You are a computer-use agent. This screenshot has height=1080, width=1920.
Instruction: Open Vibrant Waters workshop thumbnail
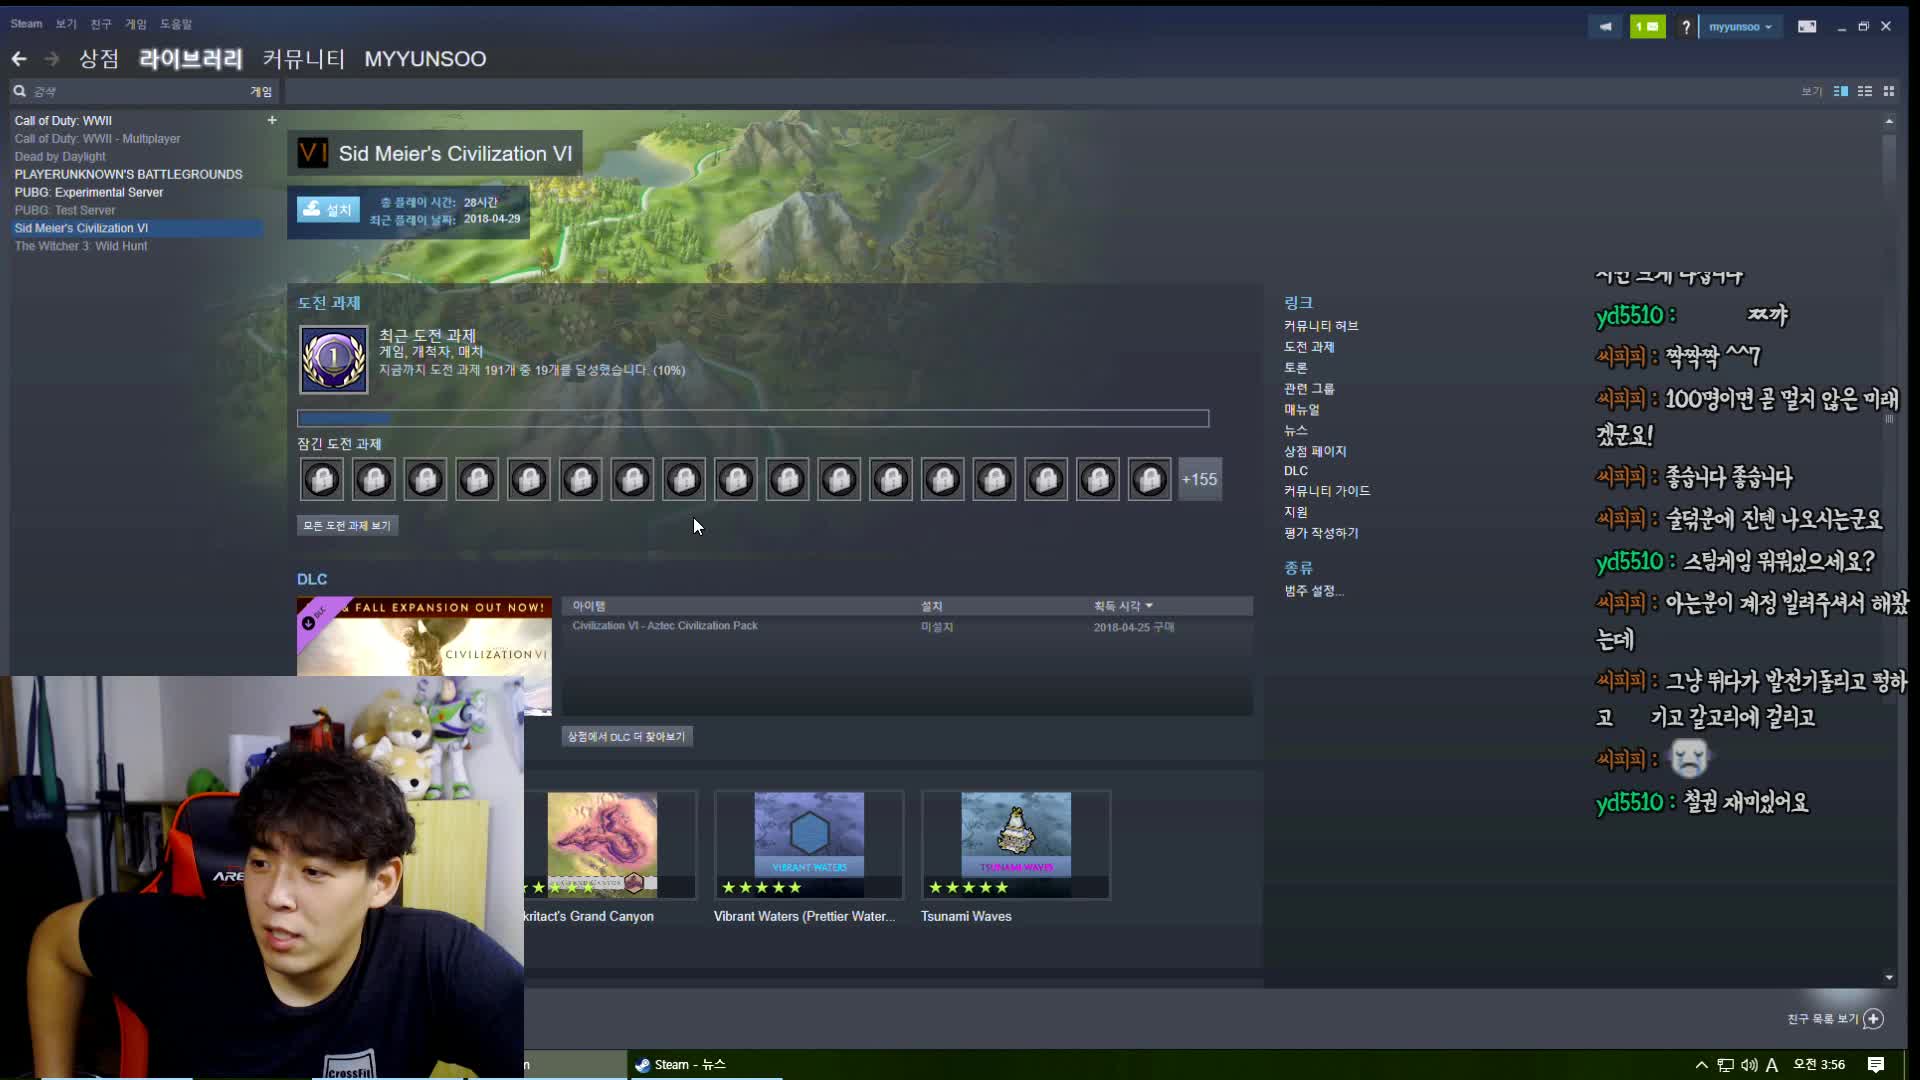coord(809,845)
